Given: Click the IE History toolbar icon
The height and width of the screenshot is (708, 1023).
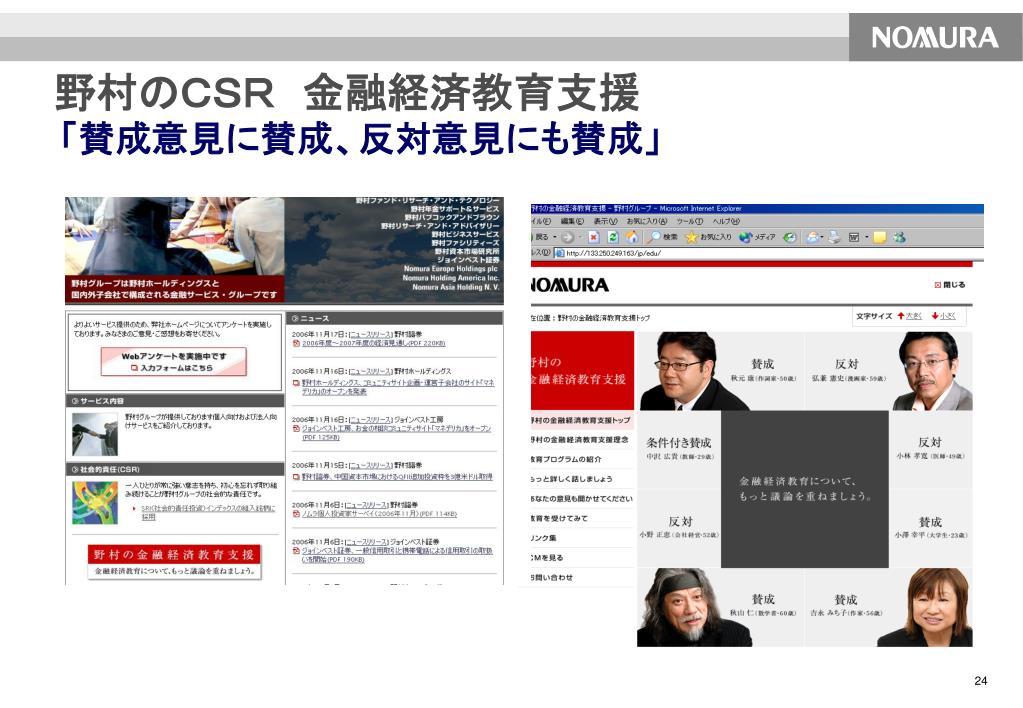Looking at the screenshot, I should point(789,238).
